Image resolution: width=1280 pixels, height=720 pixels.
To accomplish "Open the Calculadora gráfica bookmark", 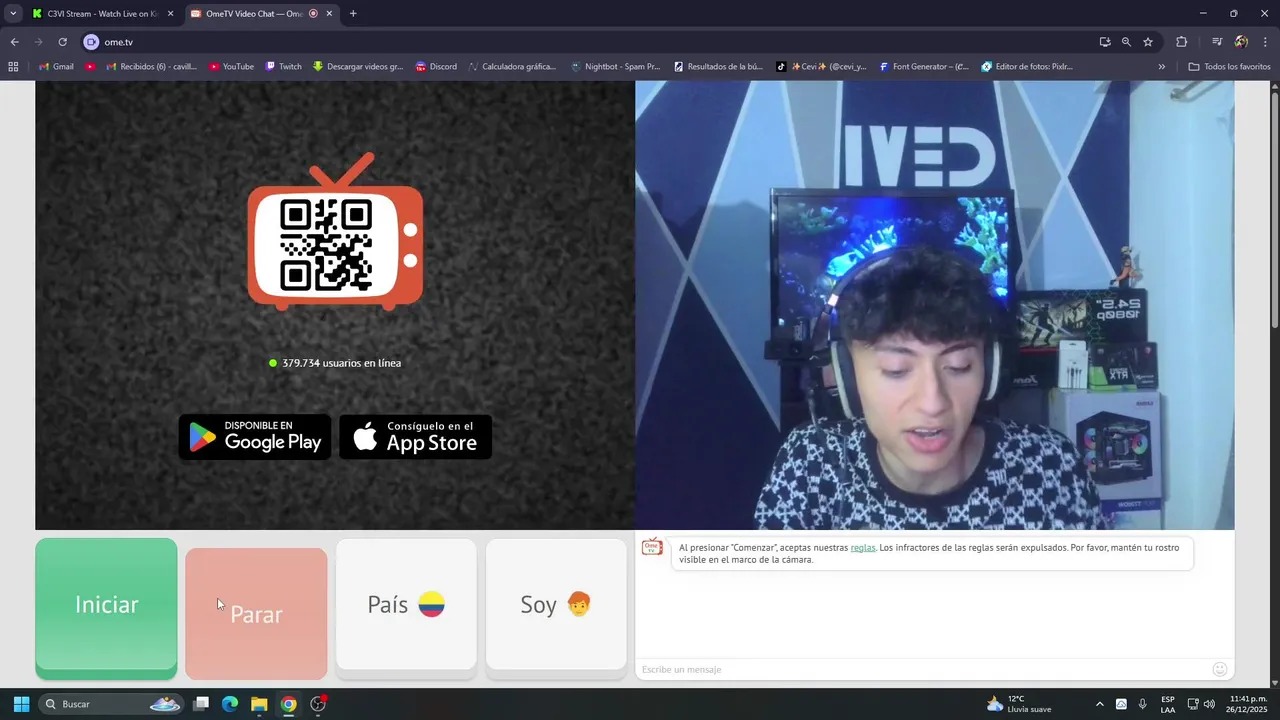I will pyautogui.click(x=511, y=67).
